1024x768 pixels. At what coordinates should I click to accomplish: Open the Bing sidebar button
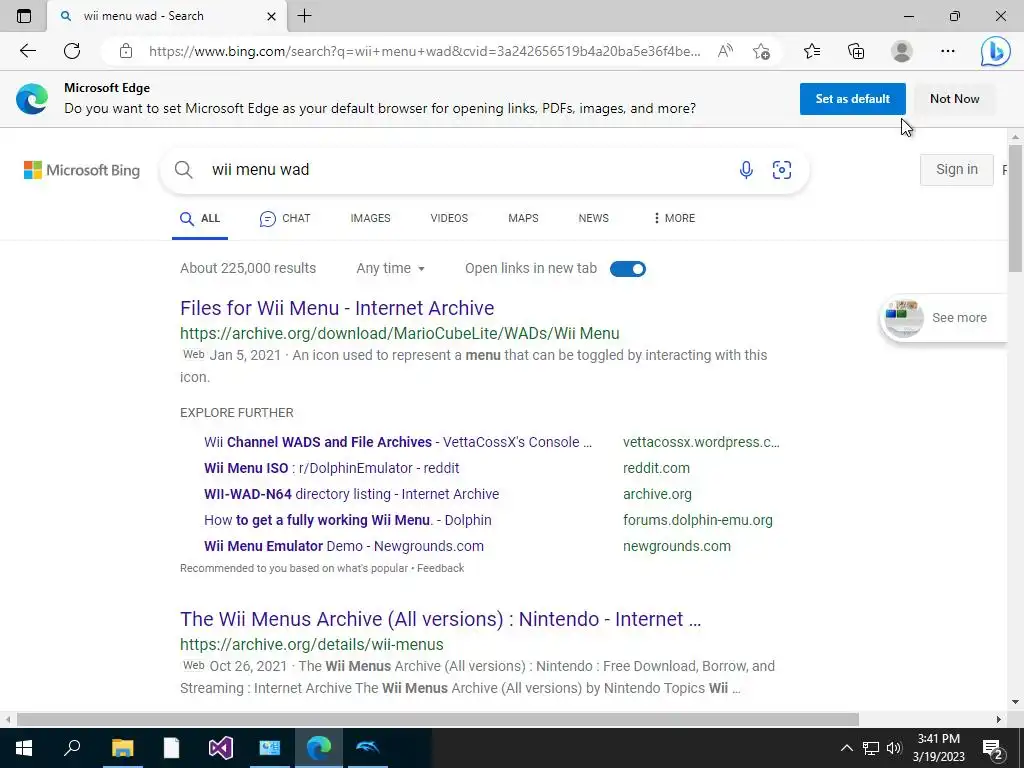coord(995,51)
